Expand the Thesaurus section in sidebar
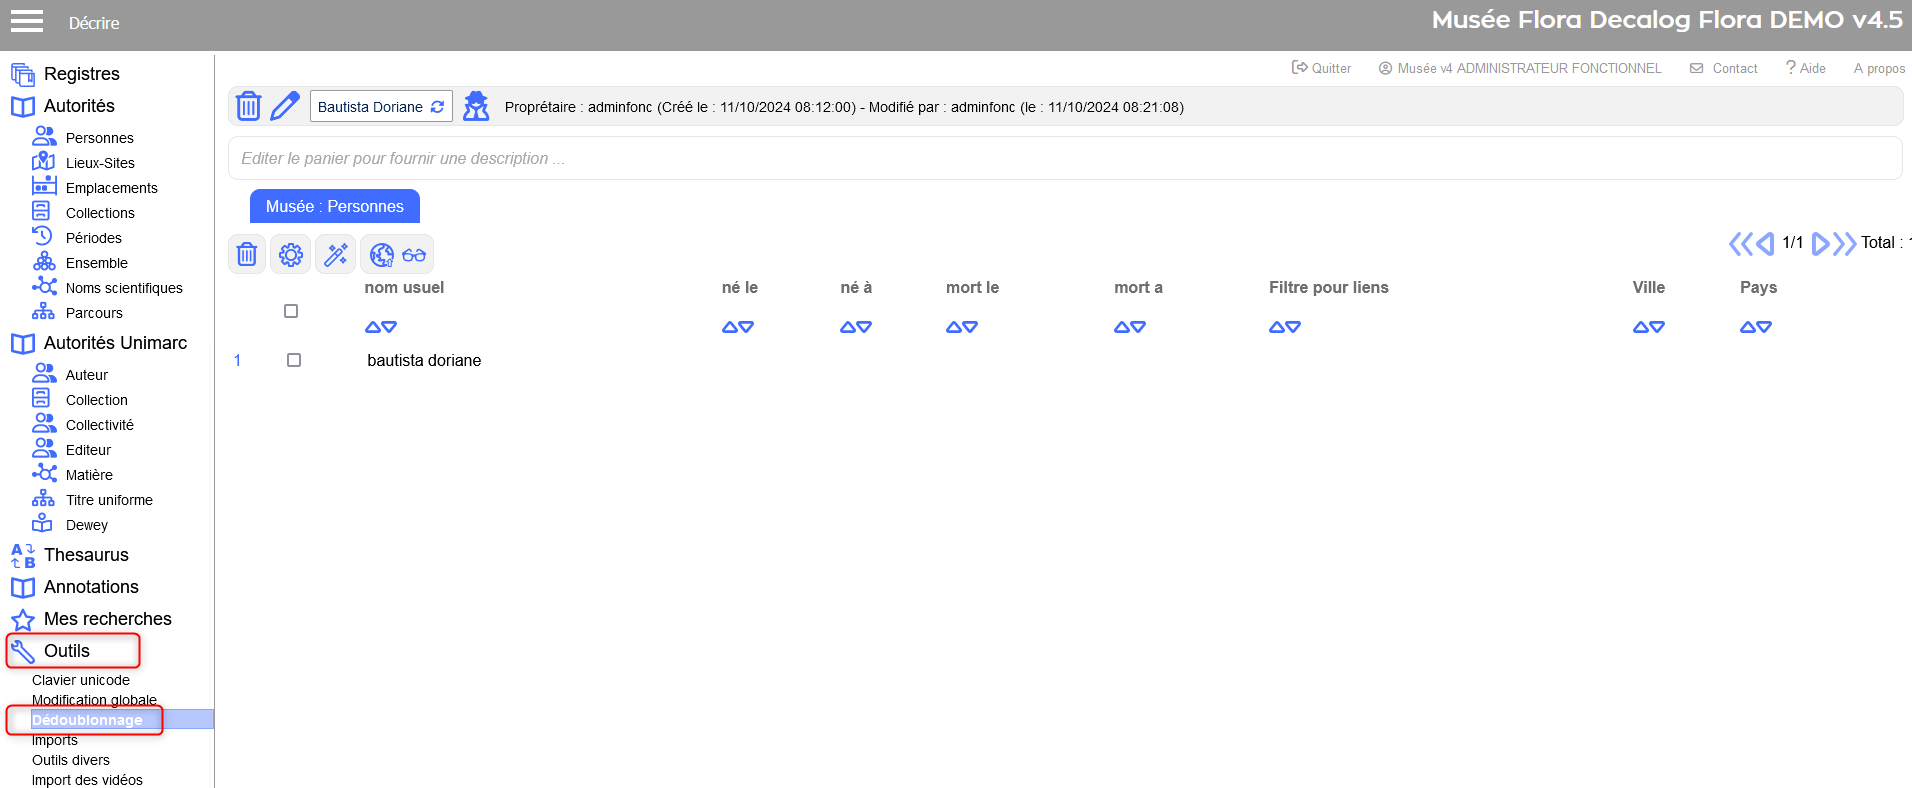 86,555
